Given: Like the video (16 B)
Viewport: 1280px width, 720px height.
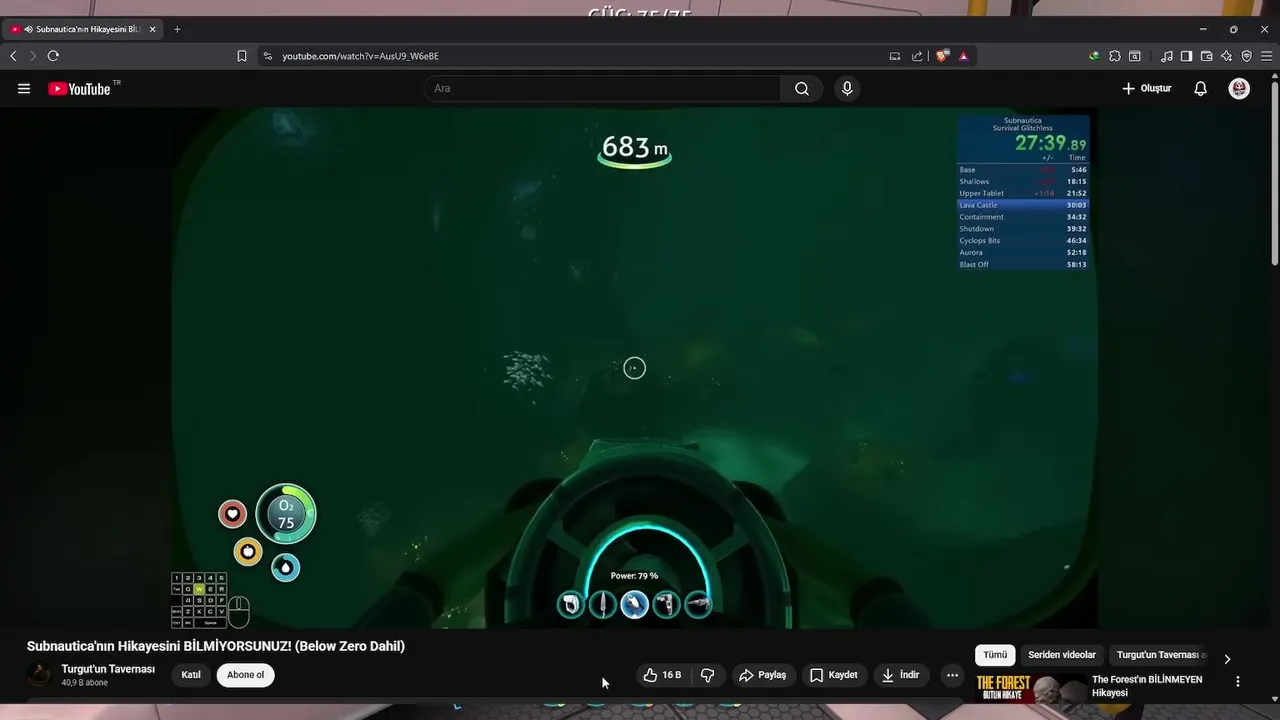Looking at the screenshot, I should click(663, 675).
